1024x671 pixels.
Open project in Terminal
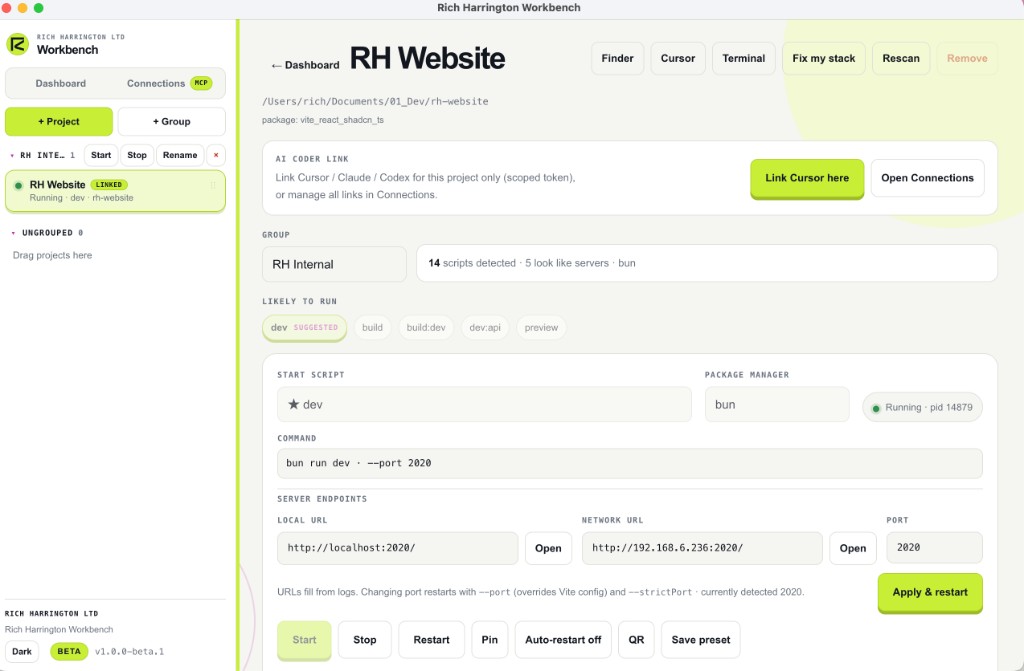tap(744, 58)
